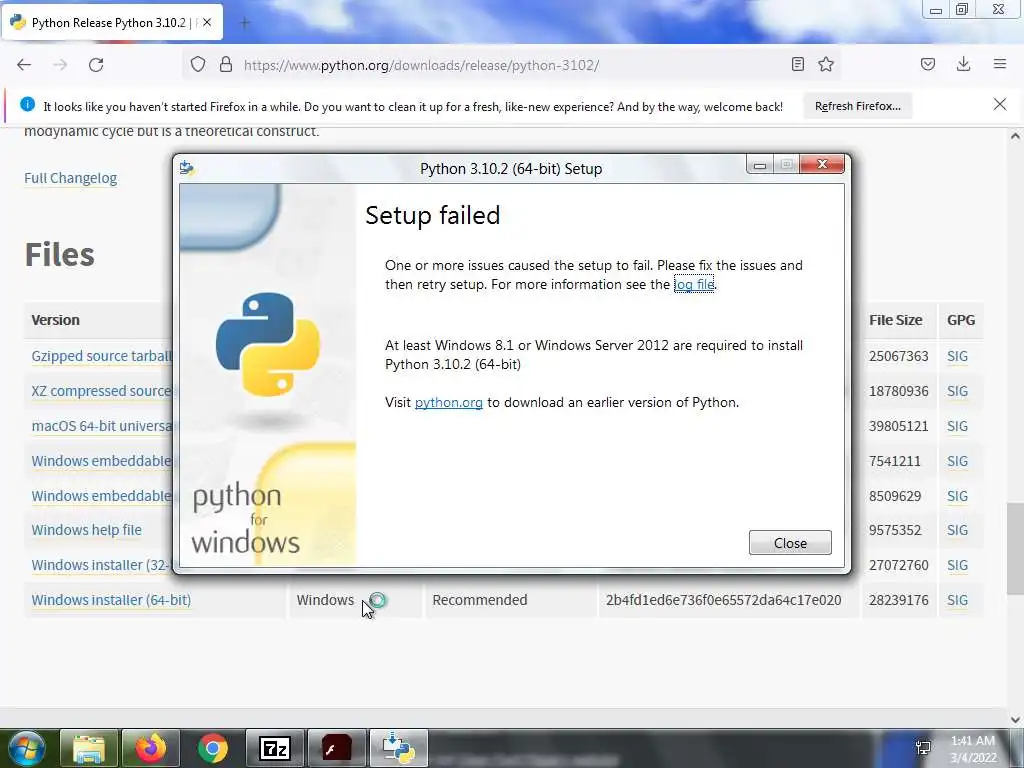This screenshot has width=1024, height=768.
Task: Select the MD5 hash 2b4fd1ed6e736f0e65572da64c17e020
Action: [723, 600]
